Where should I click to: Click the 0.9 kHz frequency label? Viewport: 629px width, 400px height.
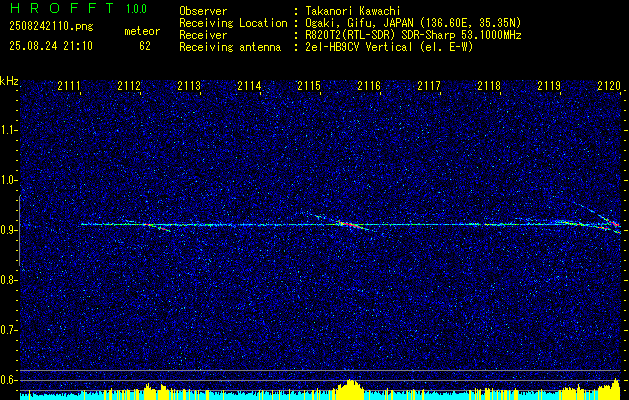[8, 230]
